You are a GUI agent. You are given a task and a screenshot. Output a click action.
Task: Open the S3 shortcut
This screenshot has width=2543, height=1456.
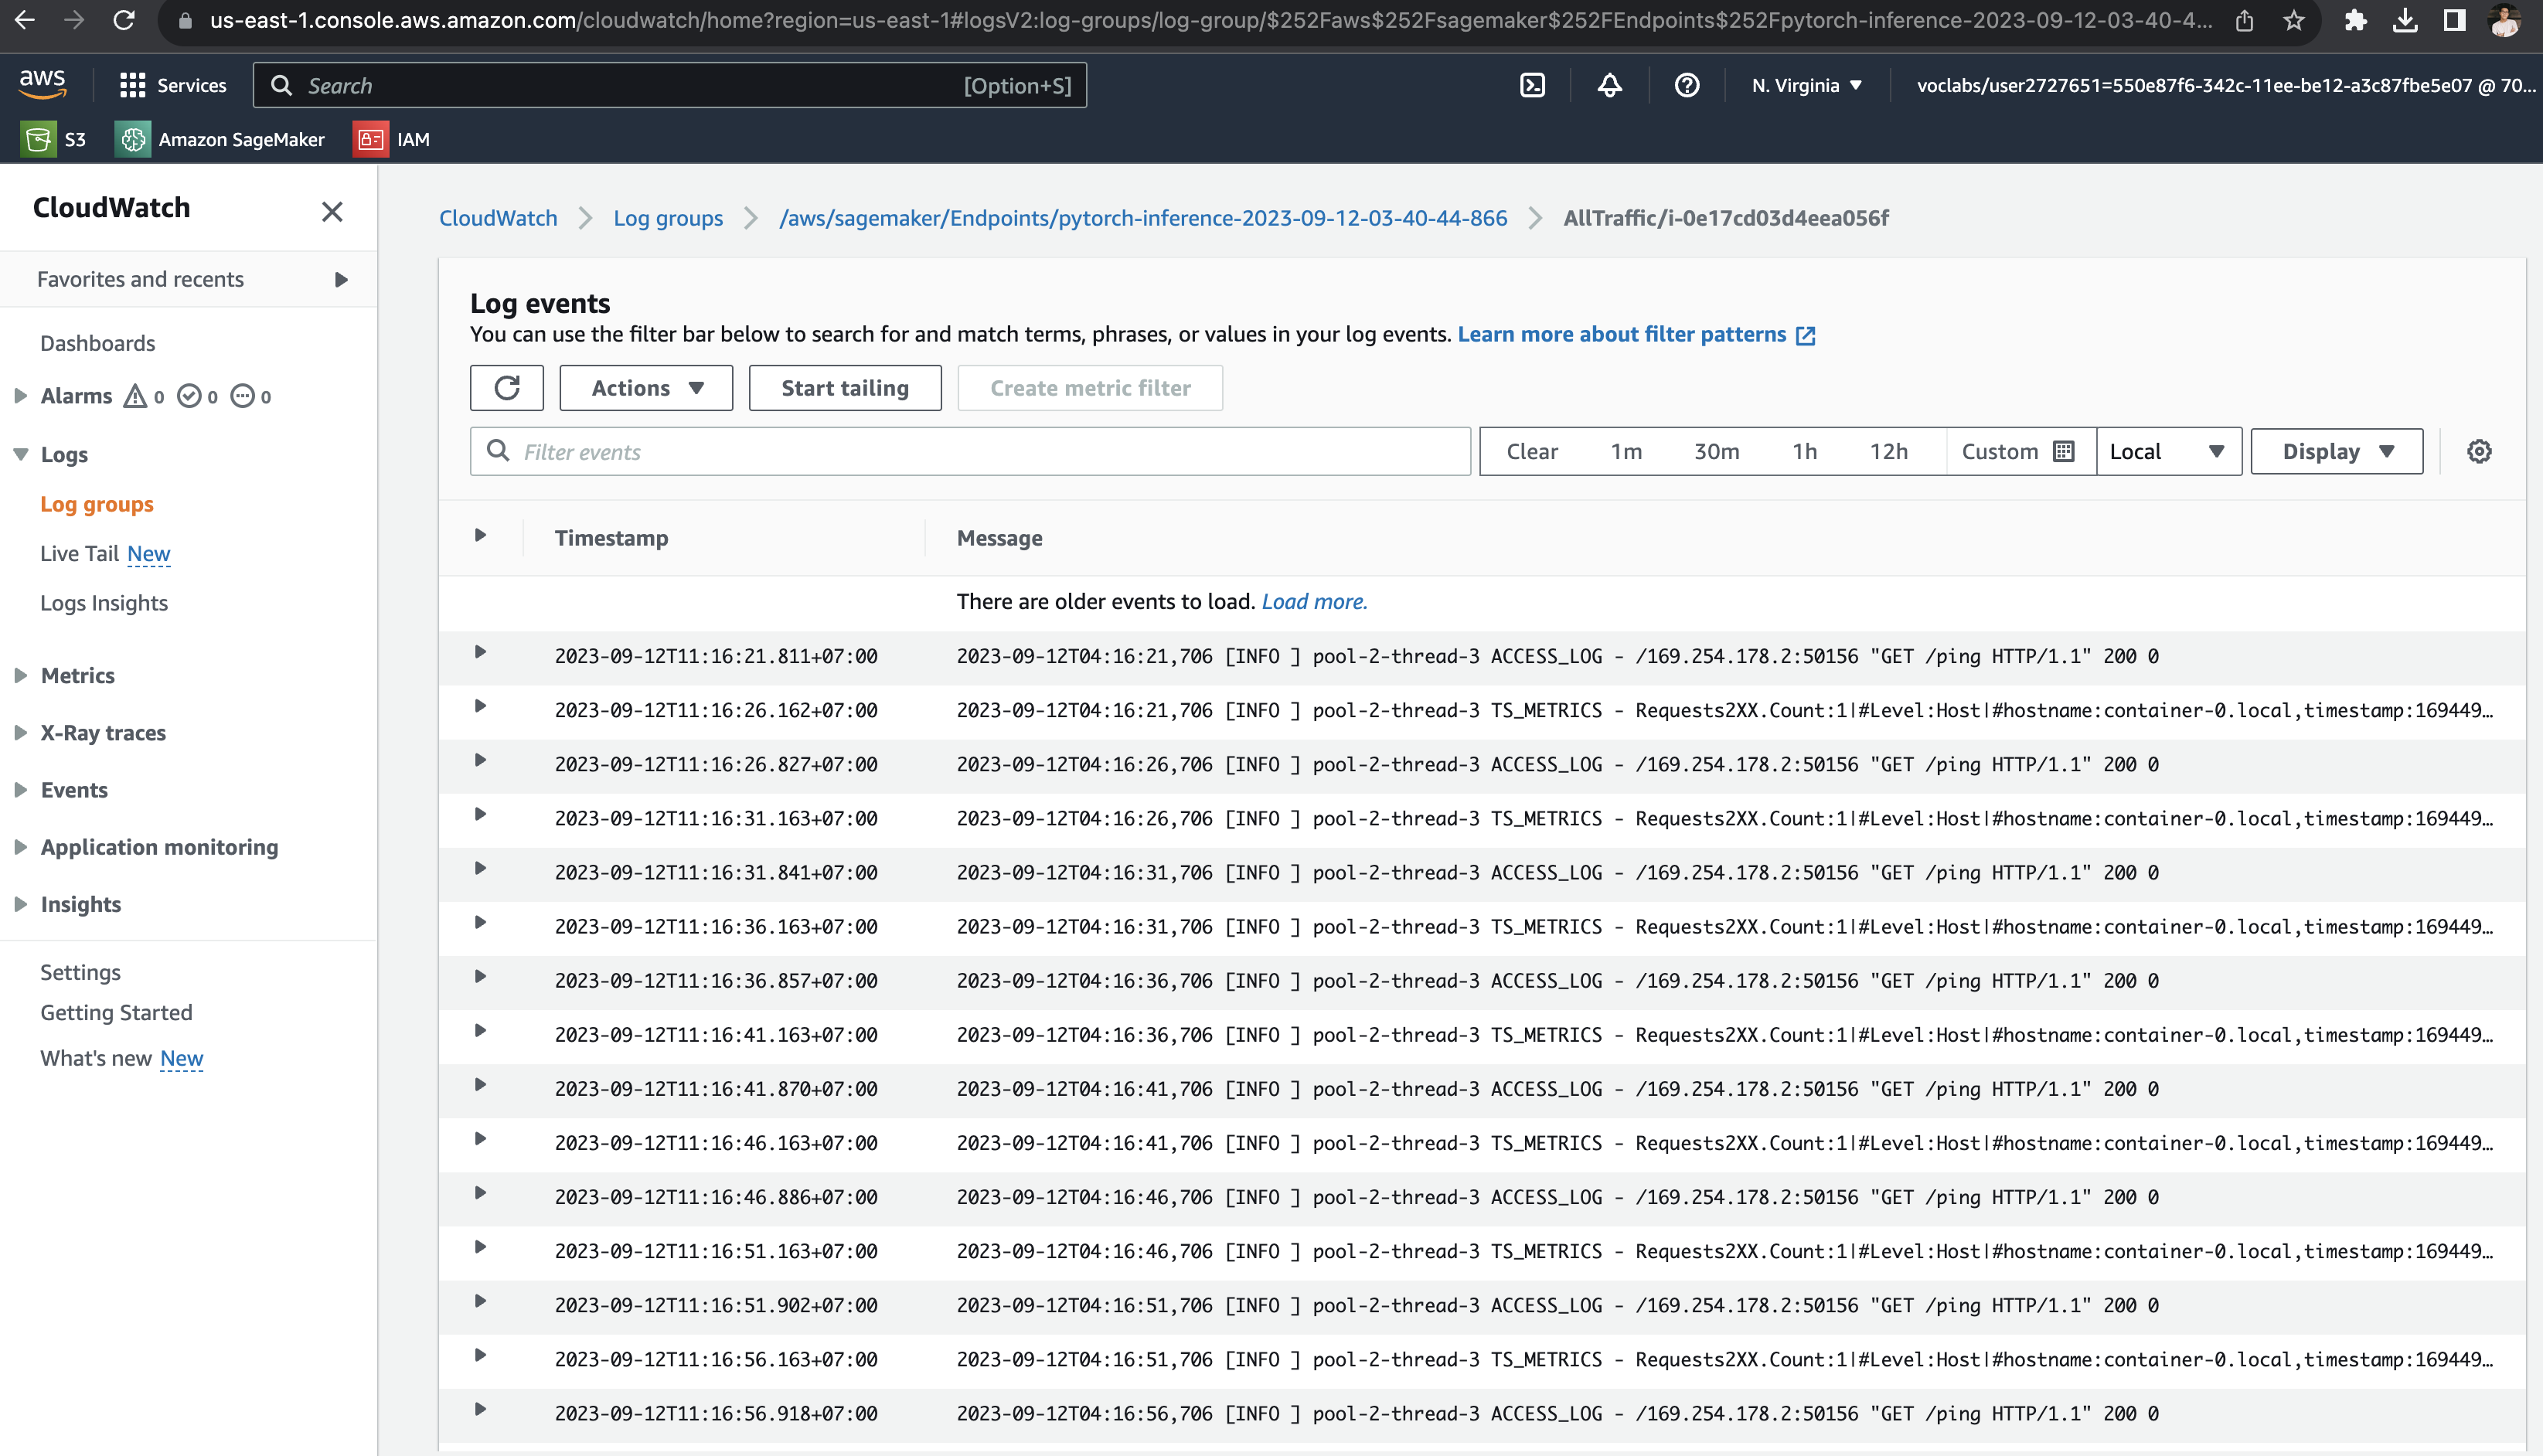pos(53,139)
